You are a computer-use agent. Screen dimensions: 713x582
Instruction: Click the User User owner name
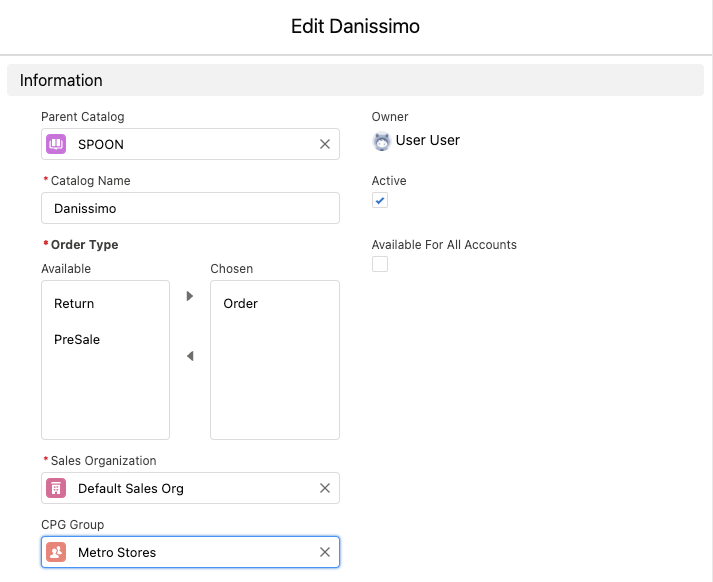click(x=428, y=141)
